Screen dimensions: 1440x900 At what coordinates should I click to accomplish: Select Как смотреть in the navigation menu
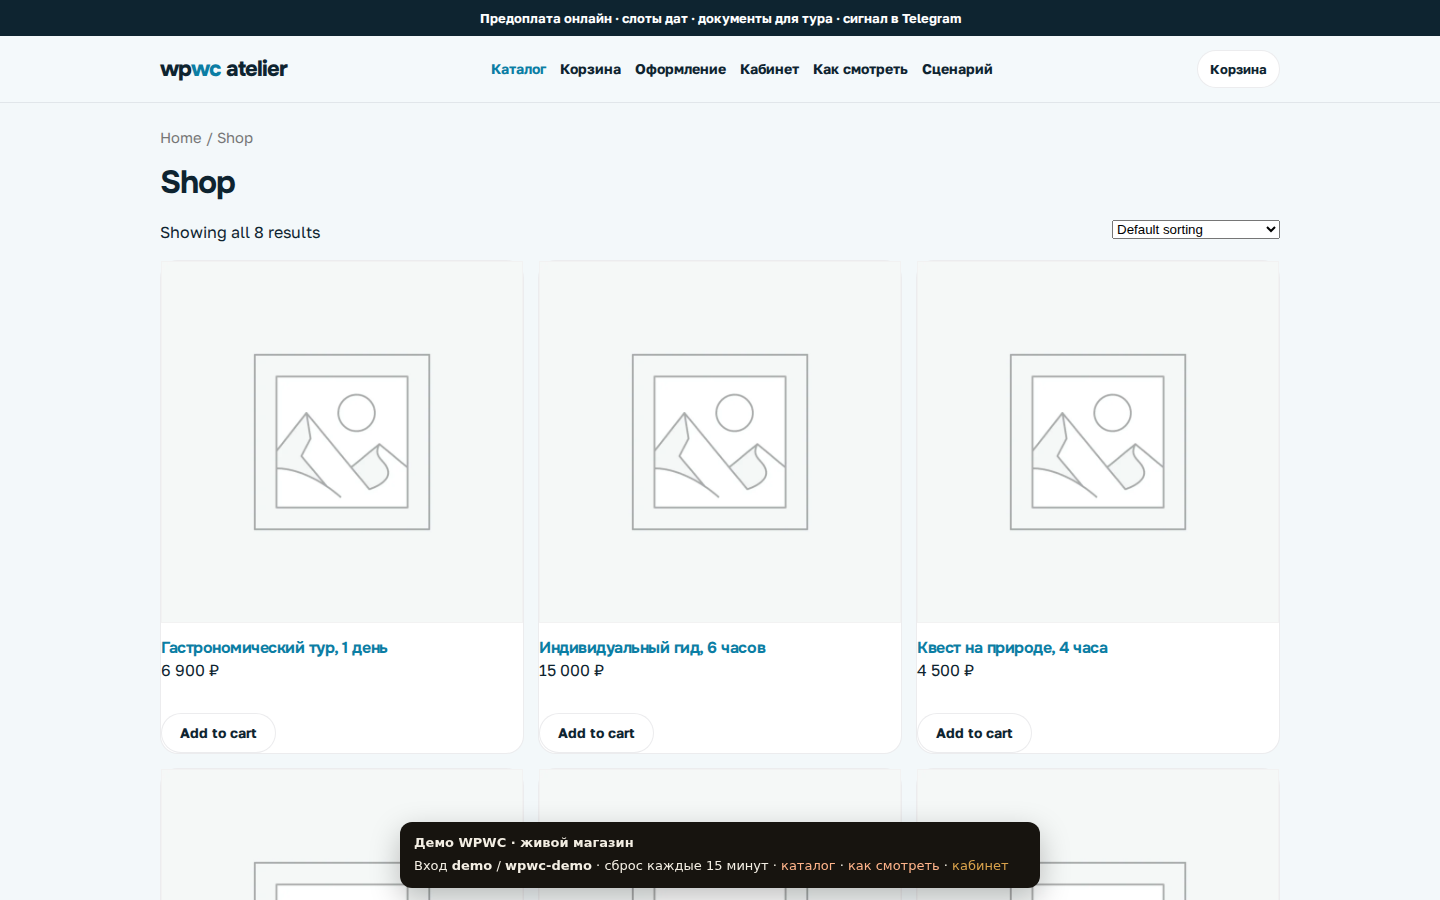pyautogui.click(x=860, y=69)
